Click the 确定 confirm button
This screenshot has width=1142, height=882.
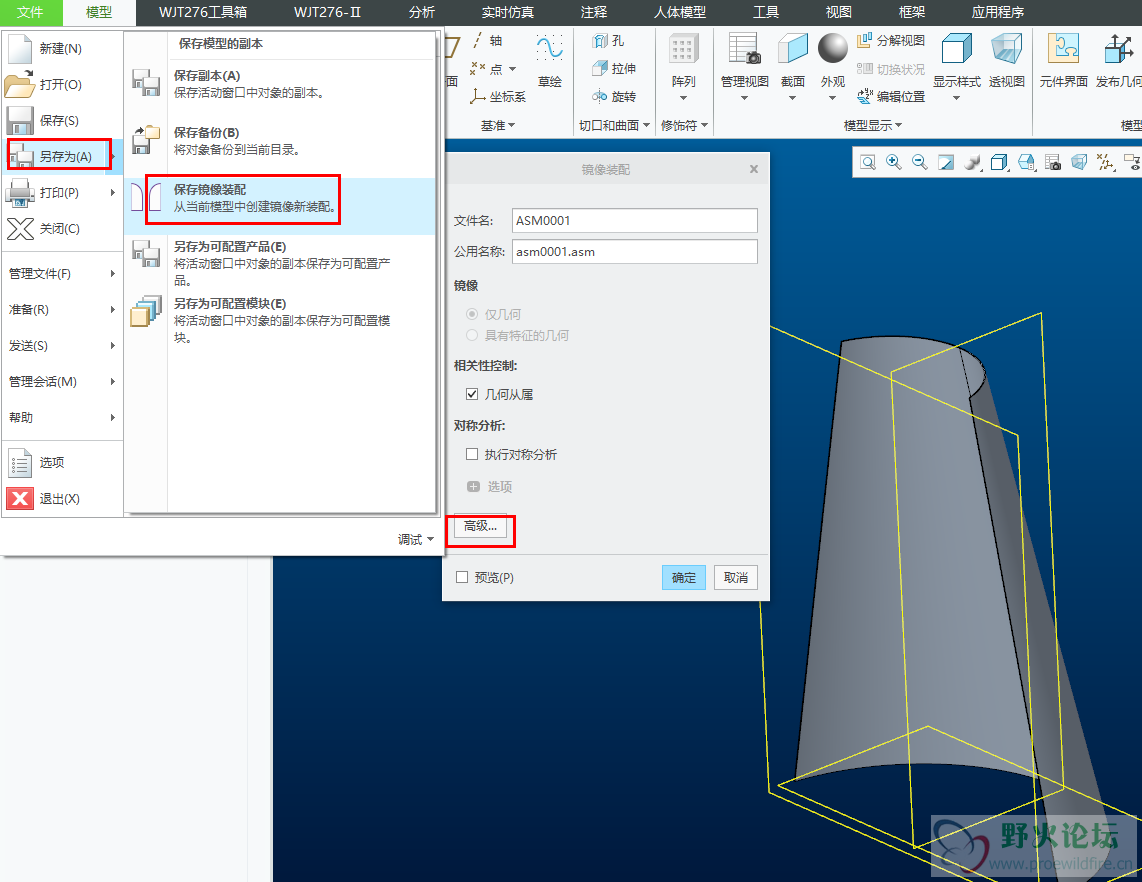(684, 578)
